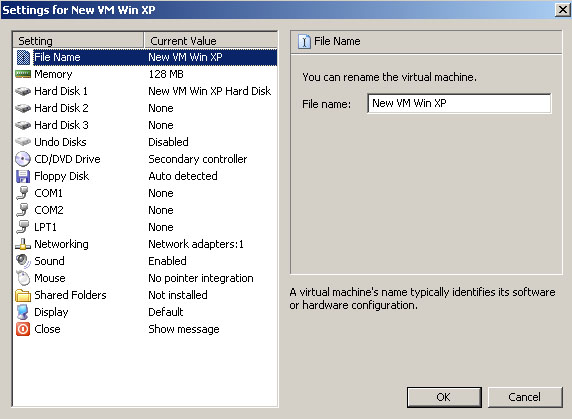572x419 pixels.
Task: Select the CD/DVD Drive disc icon
Action: pyautogui.click(x=23, y=159)
